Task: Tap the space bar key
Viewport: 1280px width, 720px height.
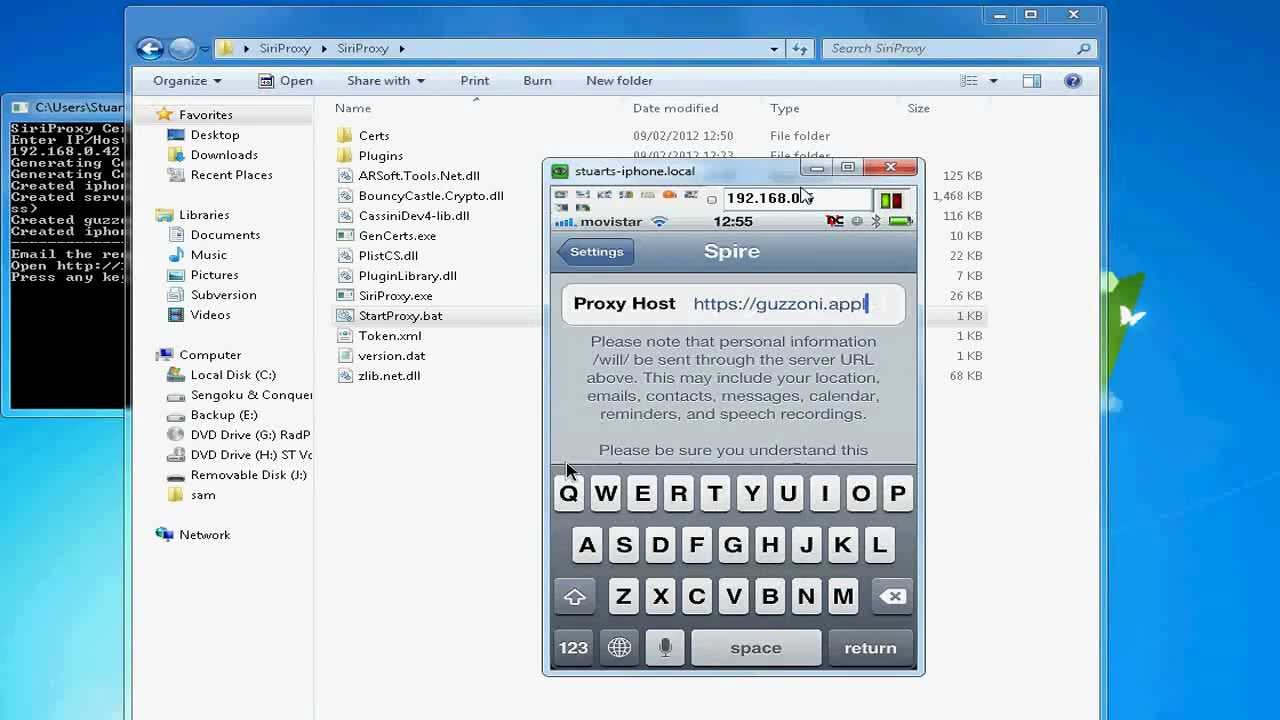Action: [756, 648]
